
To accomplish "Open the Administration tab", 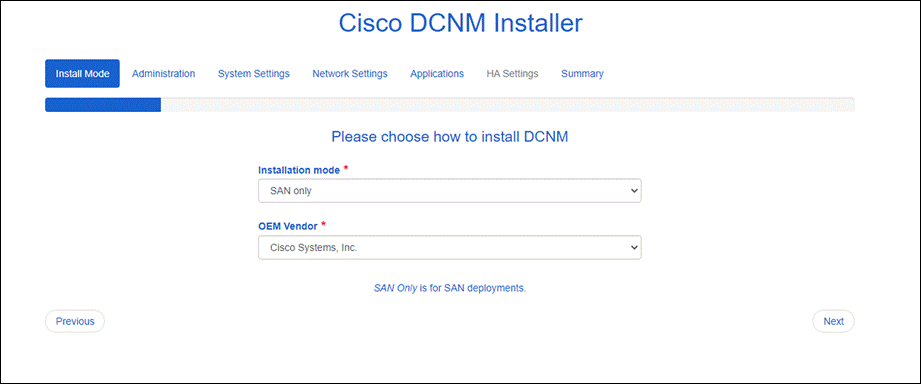I will point(163,73).
